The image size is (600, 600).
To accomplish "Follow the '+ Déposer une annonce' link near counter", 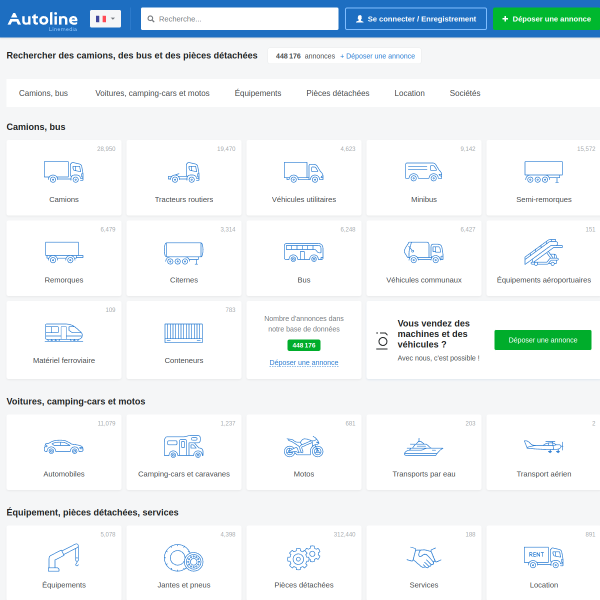I will (377, 56).
